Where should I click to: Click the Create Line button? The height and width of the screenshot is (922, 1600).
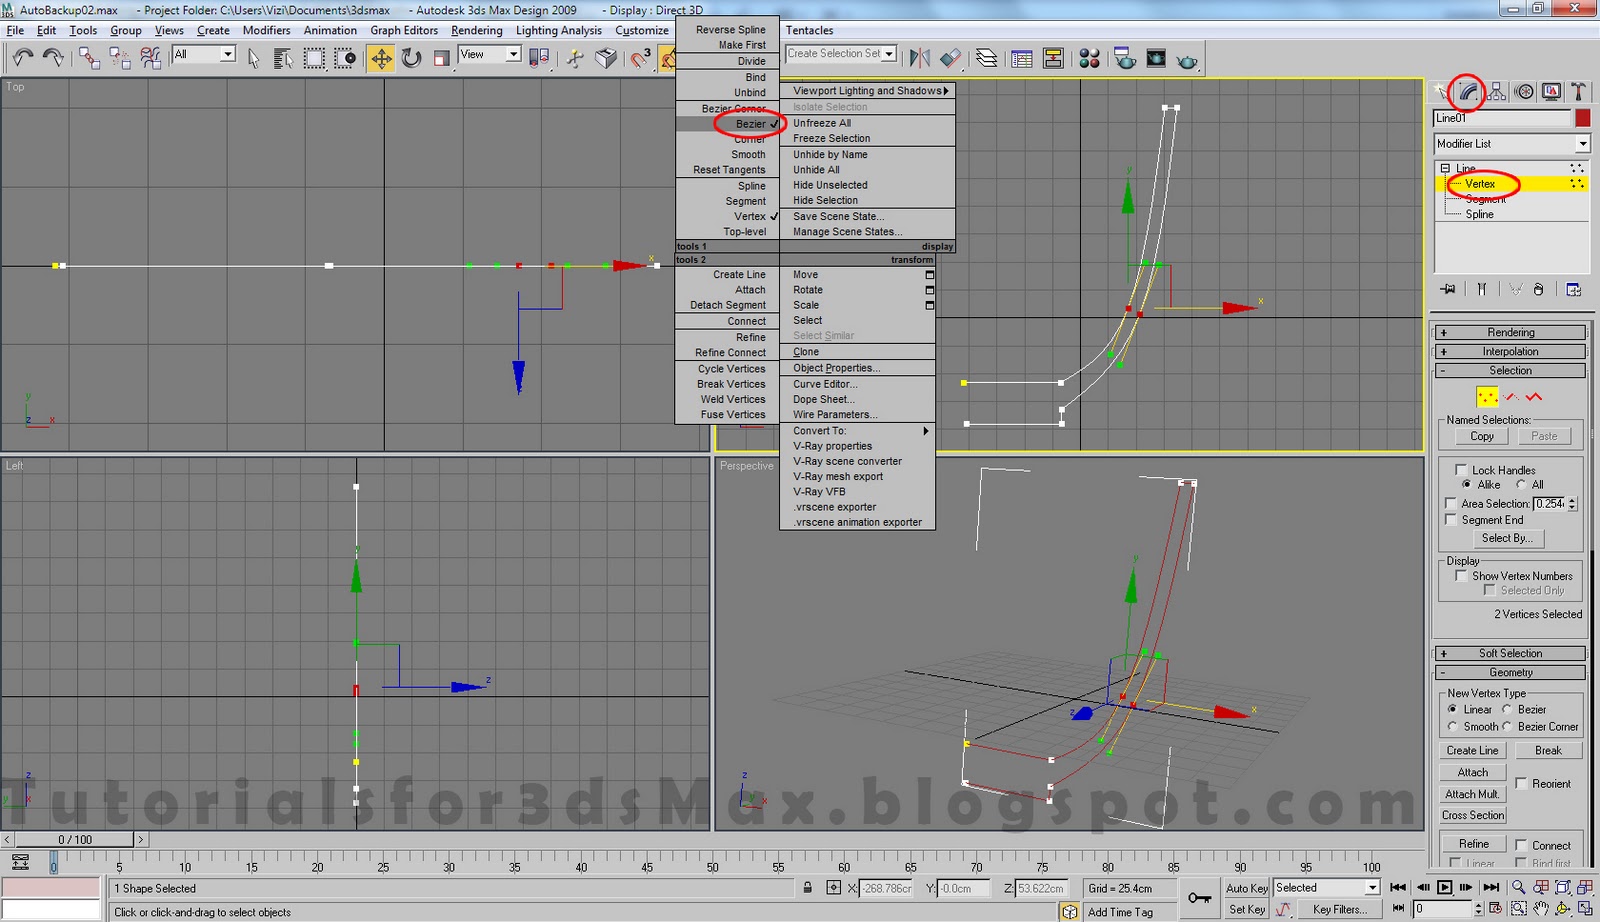coord(1472,750)
